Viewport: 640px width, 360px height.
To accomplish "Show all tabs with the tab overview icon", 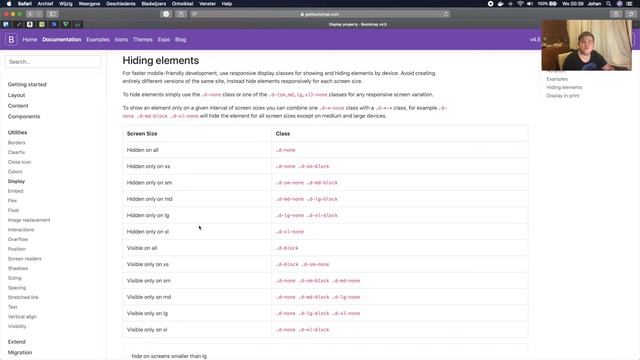I will pyautogui.click(x=631, y=14).
